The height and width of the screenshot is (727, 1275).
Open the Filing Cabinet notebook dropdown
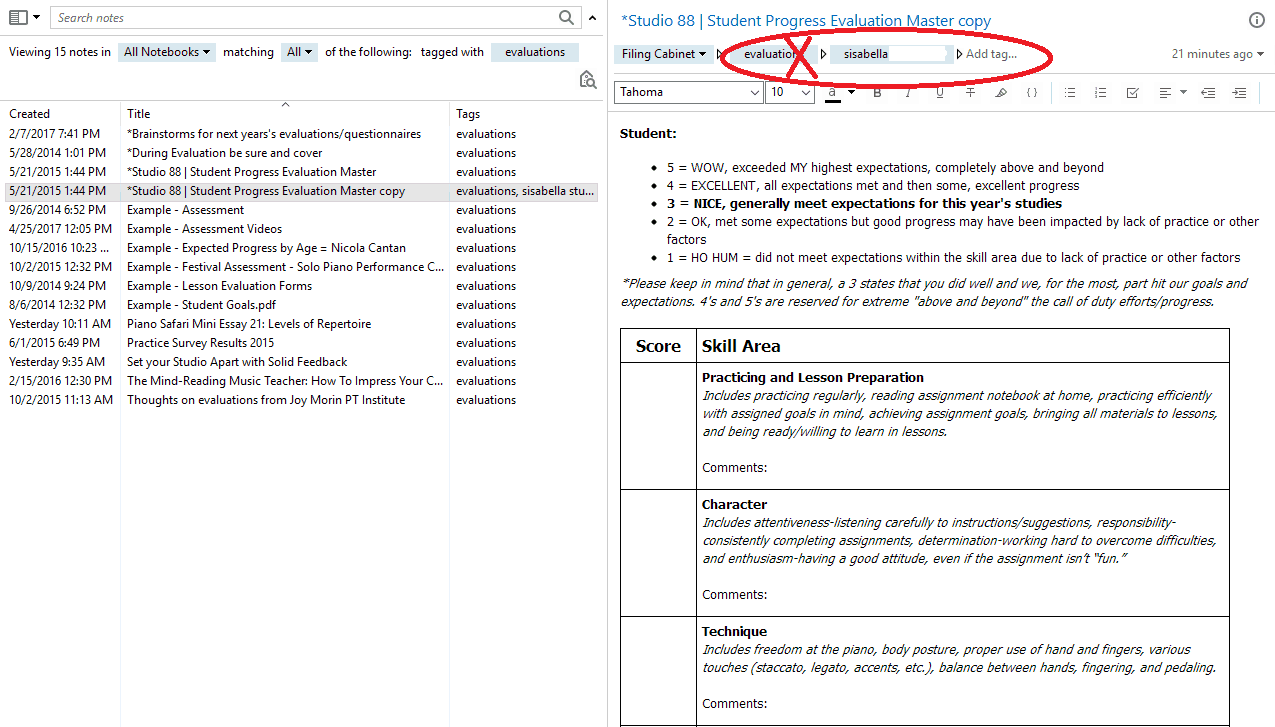[663, 54]
